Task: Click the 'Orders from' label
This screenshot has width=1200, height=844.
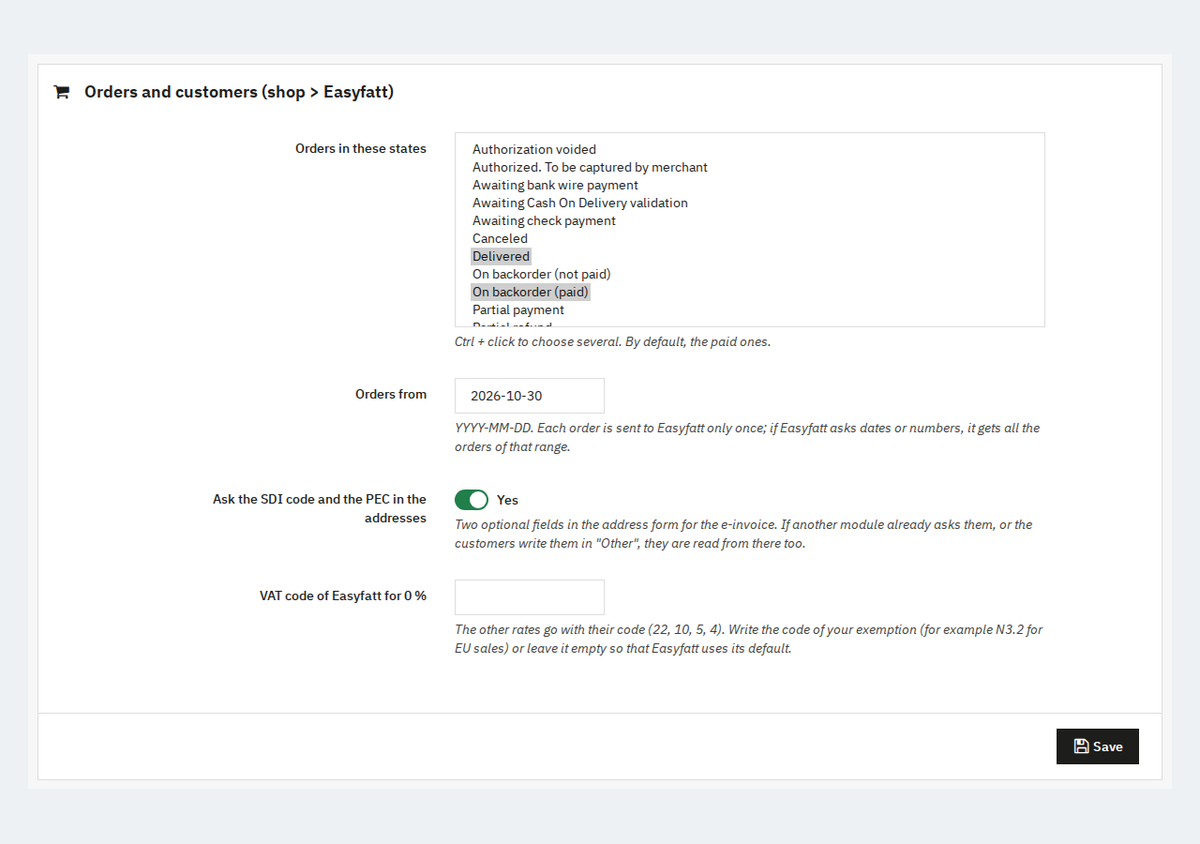Action: (x=391, y=394)
